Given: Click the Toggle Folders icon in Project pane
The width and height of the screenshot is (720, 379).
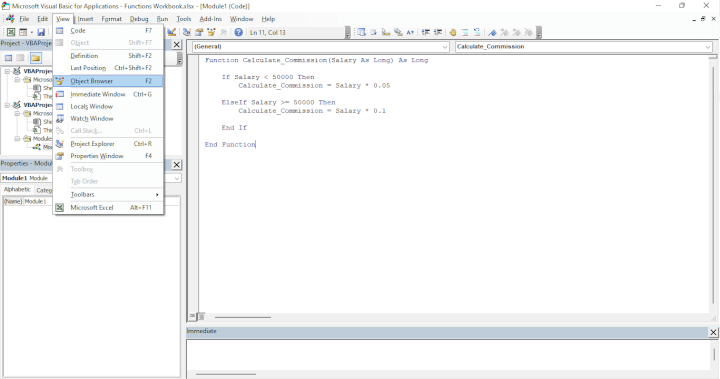Looking at the screenshot, I should [35, 58].
